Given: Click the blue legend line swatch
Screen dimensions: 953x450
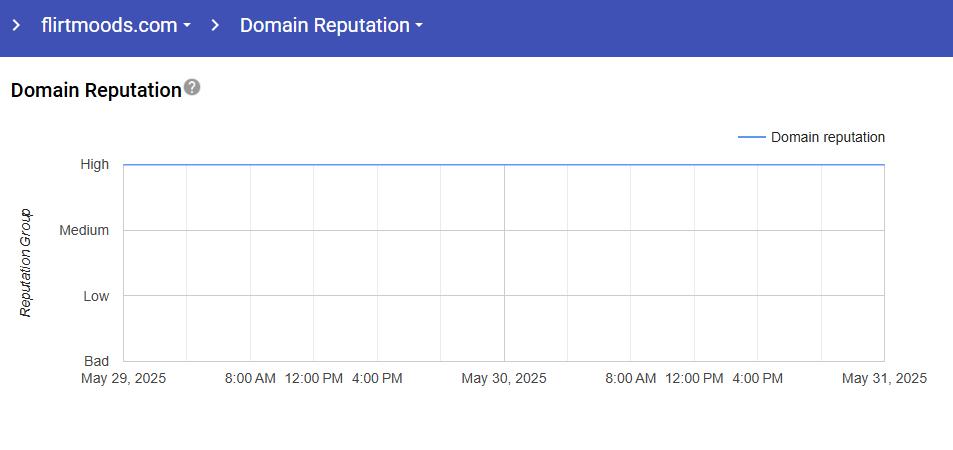Looking at the screenshot, I should 751,138.
